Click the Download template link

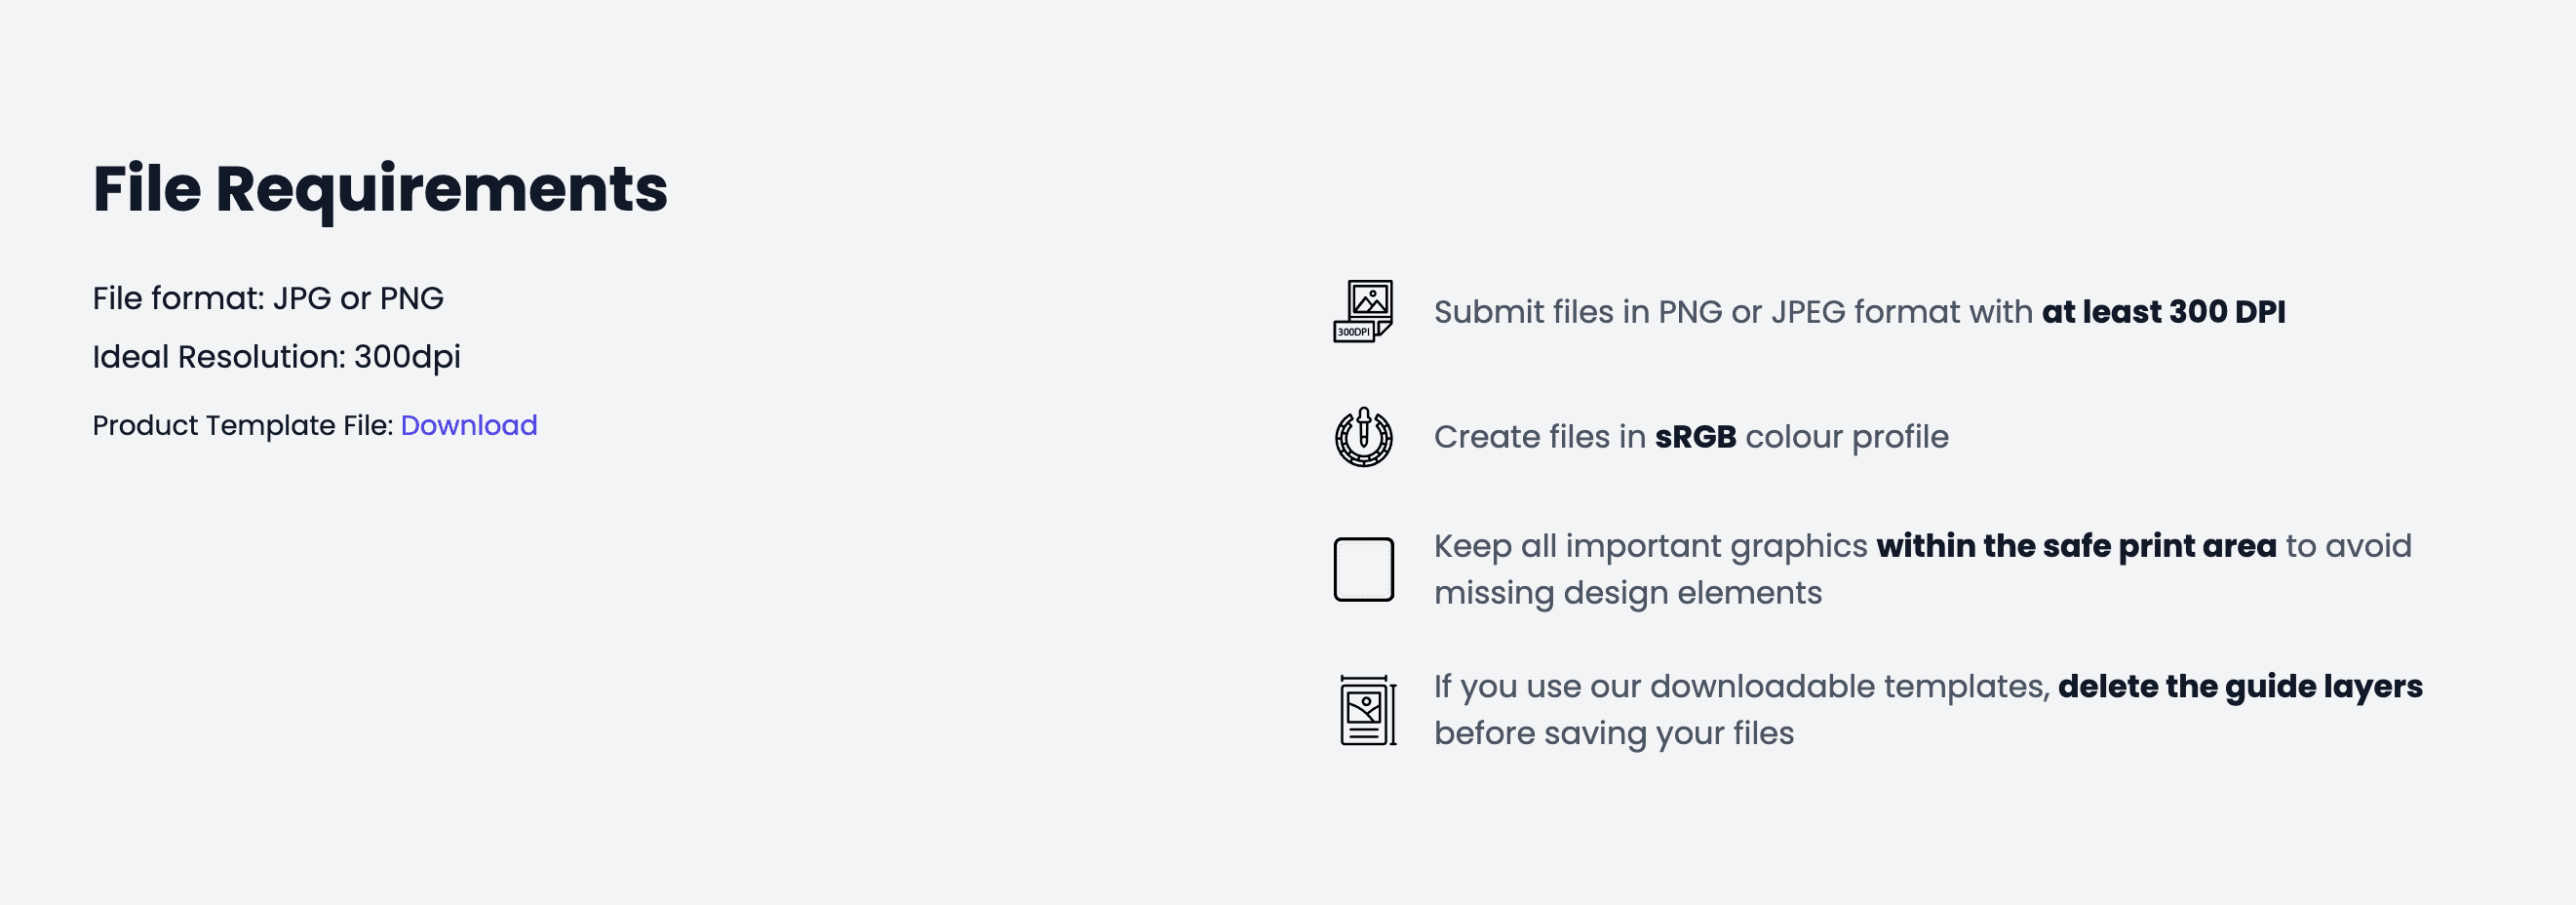click(469, 425)
